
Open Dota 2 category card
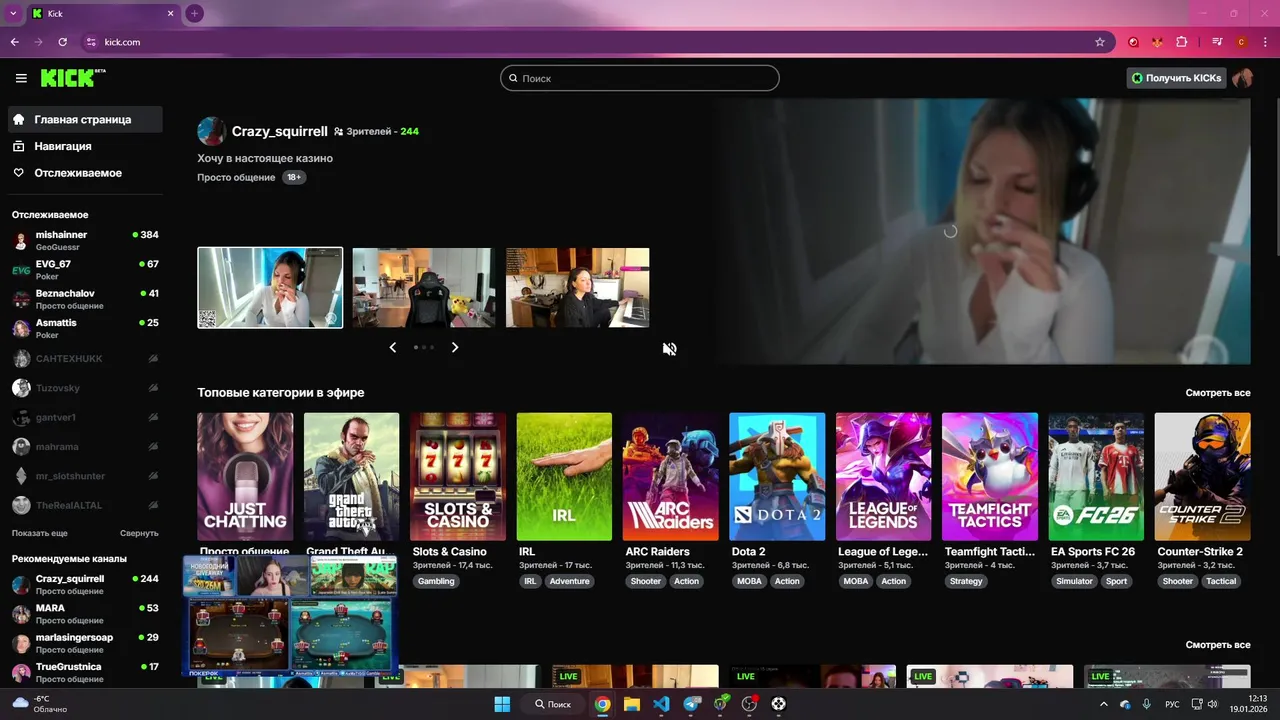pyautogui.click(x=777, y=477)
